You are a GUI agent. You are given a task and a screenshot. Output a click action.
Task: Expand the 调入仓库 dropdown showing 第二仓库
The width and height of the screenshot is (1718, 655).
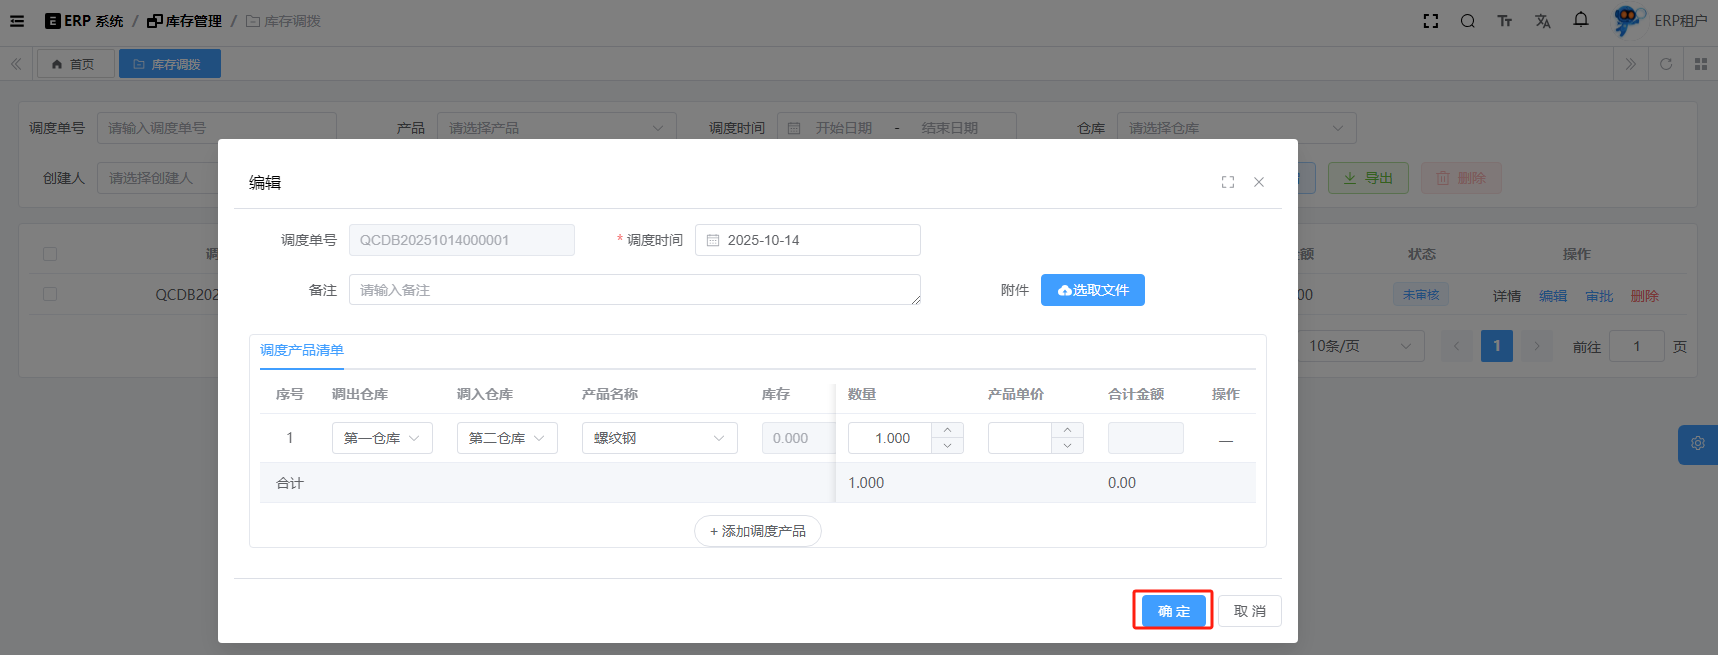pyautogui.click(x=507, y=438)
